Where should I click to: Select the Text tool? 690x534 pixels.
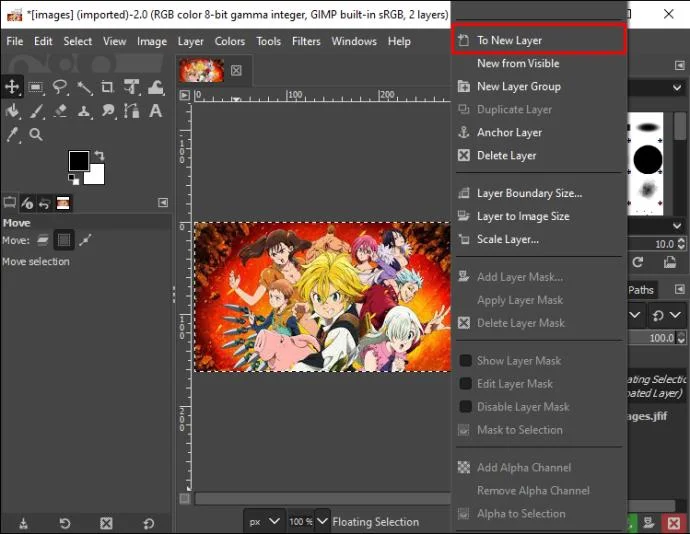coord(155,110)
